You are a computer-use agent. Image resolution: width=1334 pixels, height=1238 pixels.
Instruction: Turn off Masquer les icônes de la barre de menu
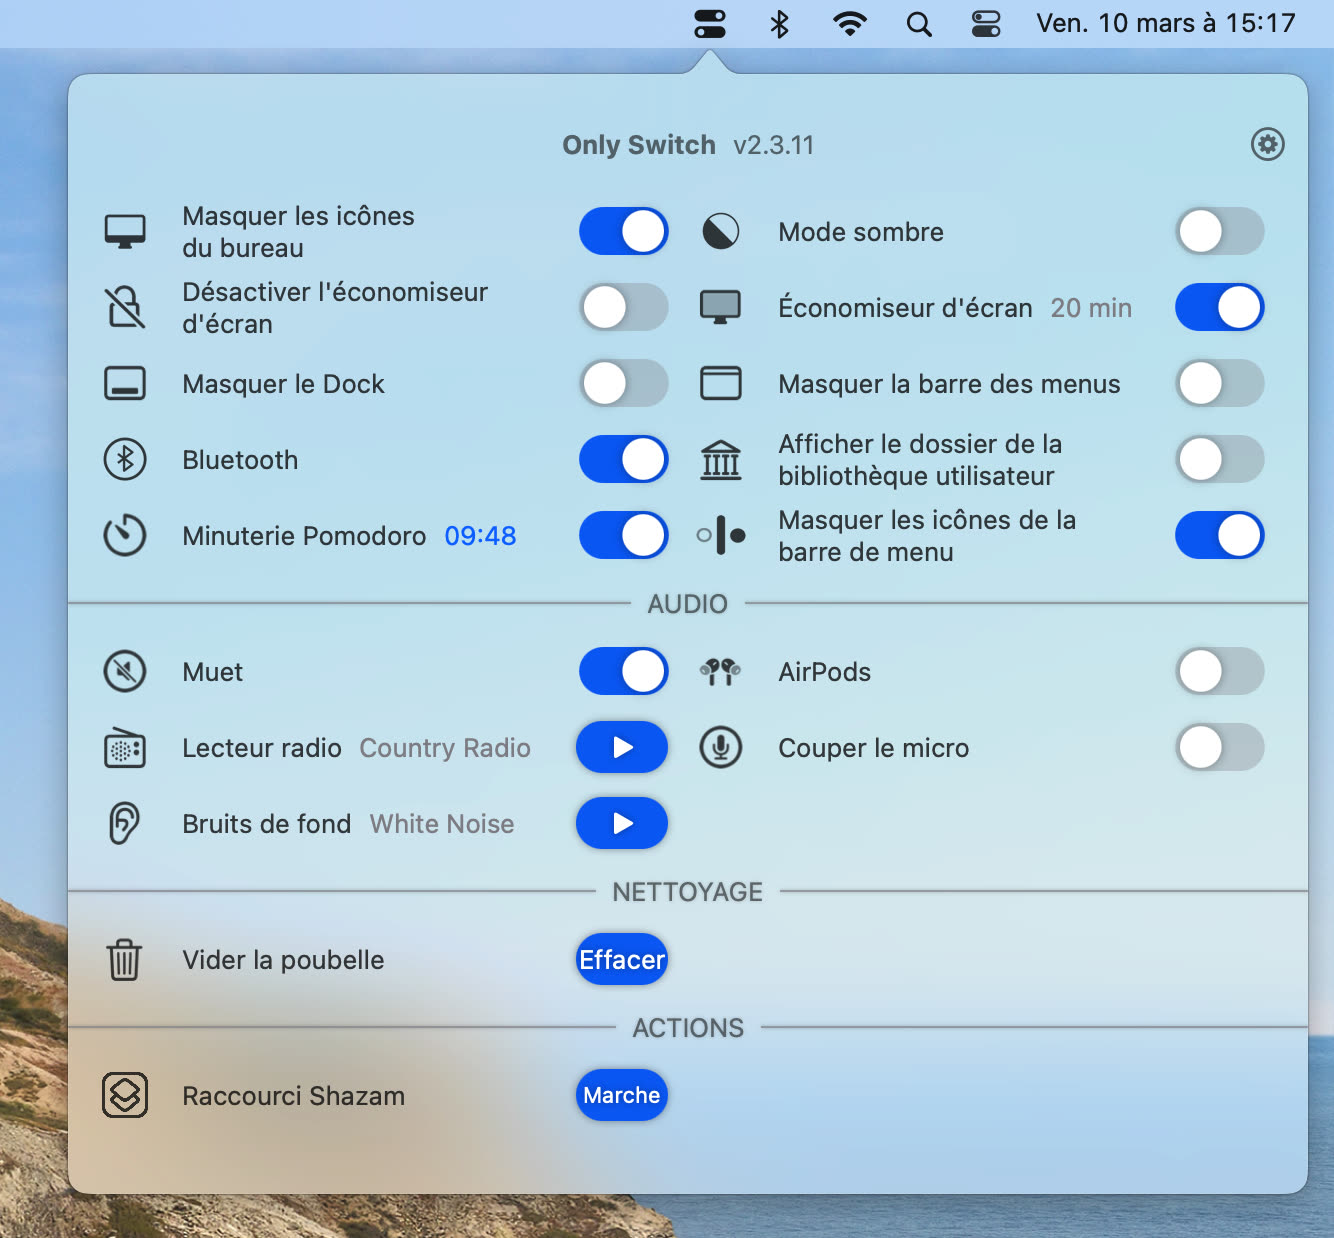click(1219, 535)
